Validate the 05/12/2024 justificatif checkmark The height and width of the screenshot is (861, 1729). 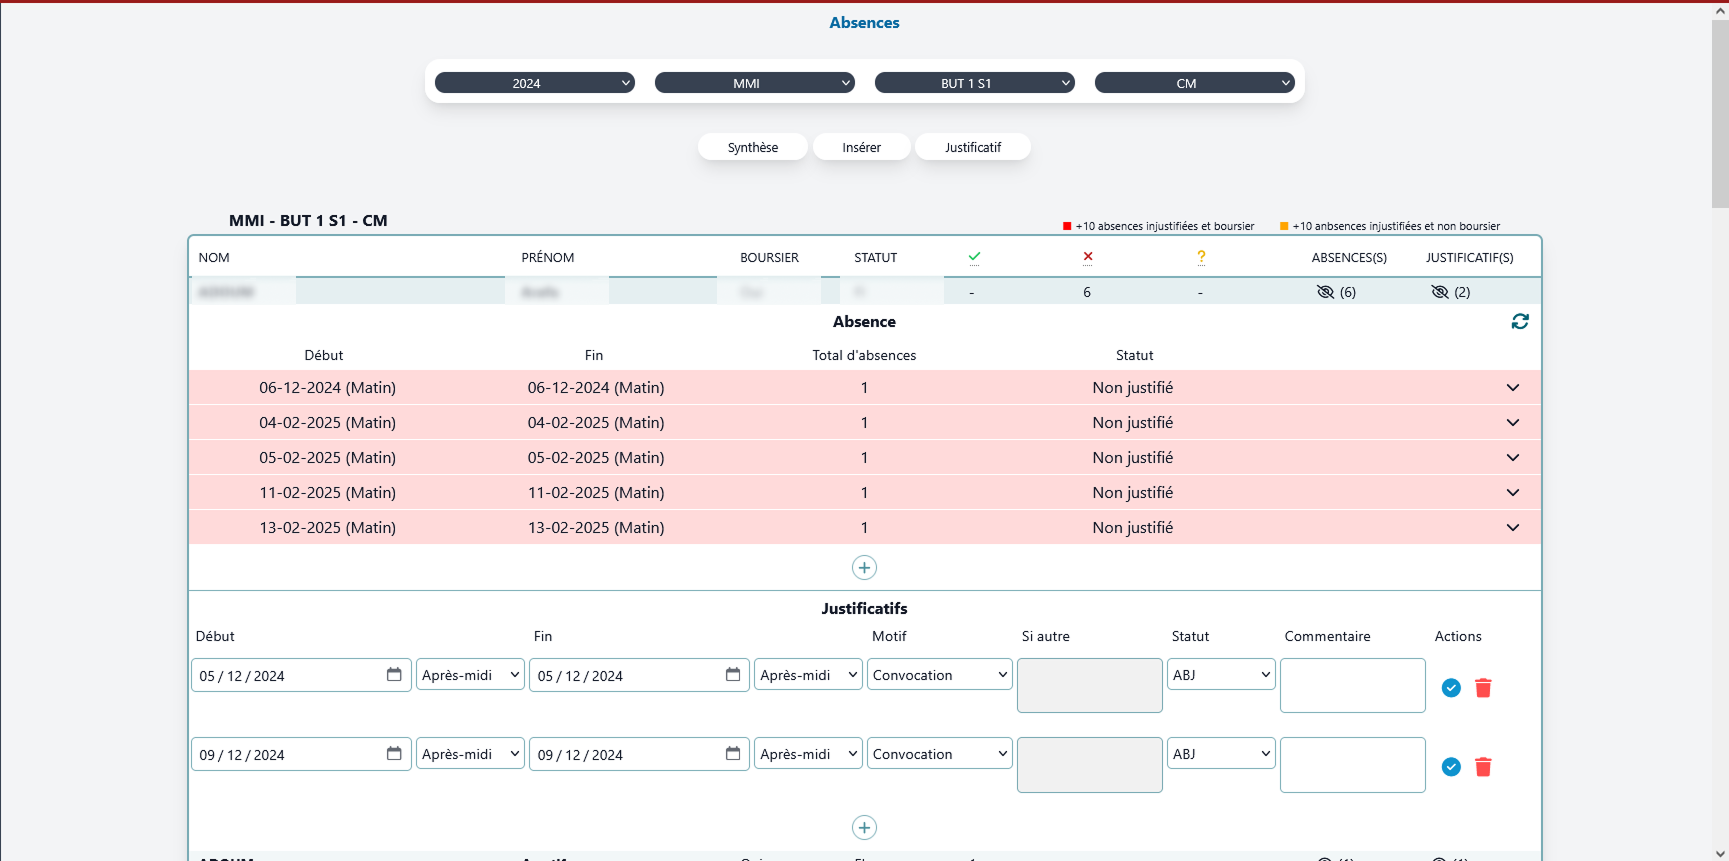pyautogui.click(x=1451, y=688)
